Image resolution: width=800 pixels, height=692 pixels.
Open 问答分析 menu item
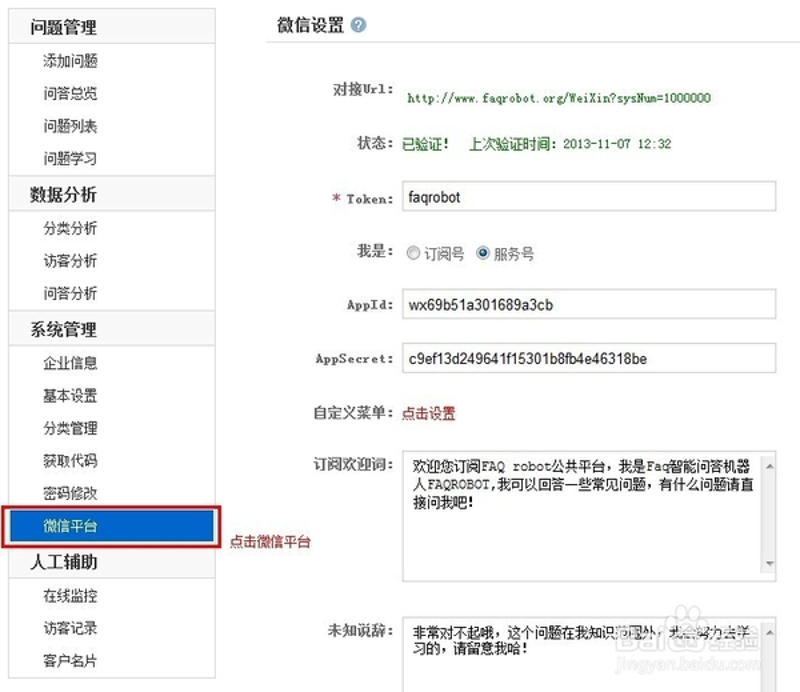coord(70,293)
